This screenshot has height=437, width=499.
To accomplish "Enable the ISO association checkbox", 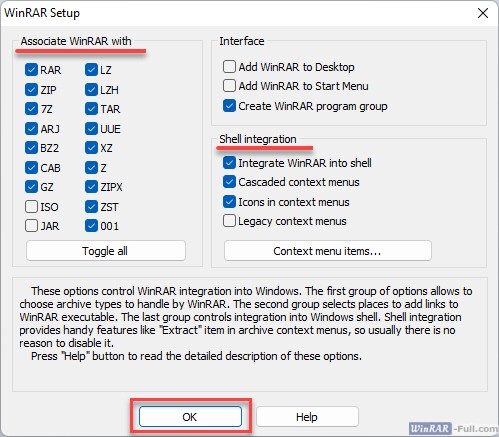I will click(x=31, y=207).
